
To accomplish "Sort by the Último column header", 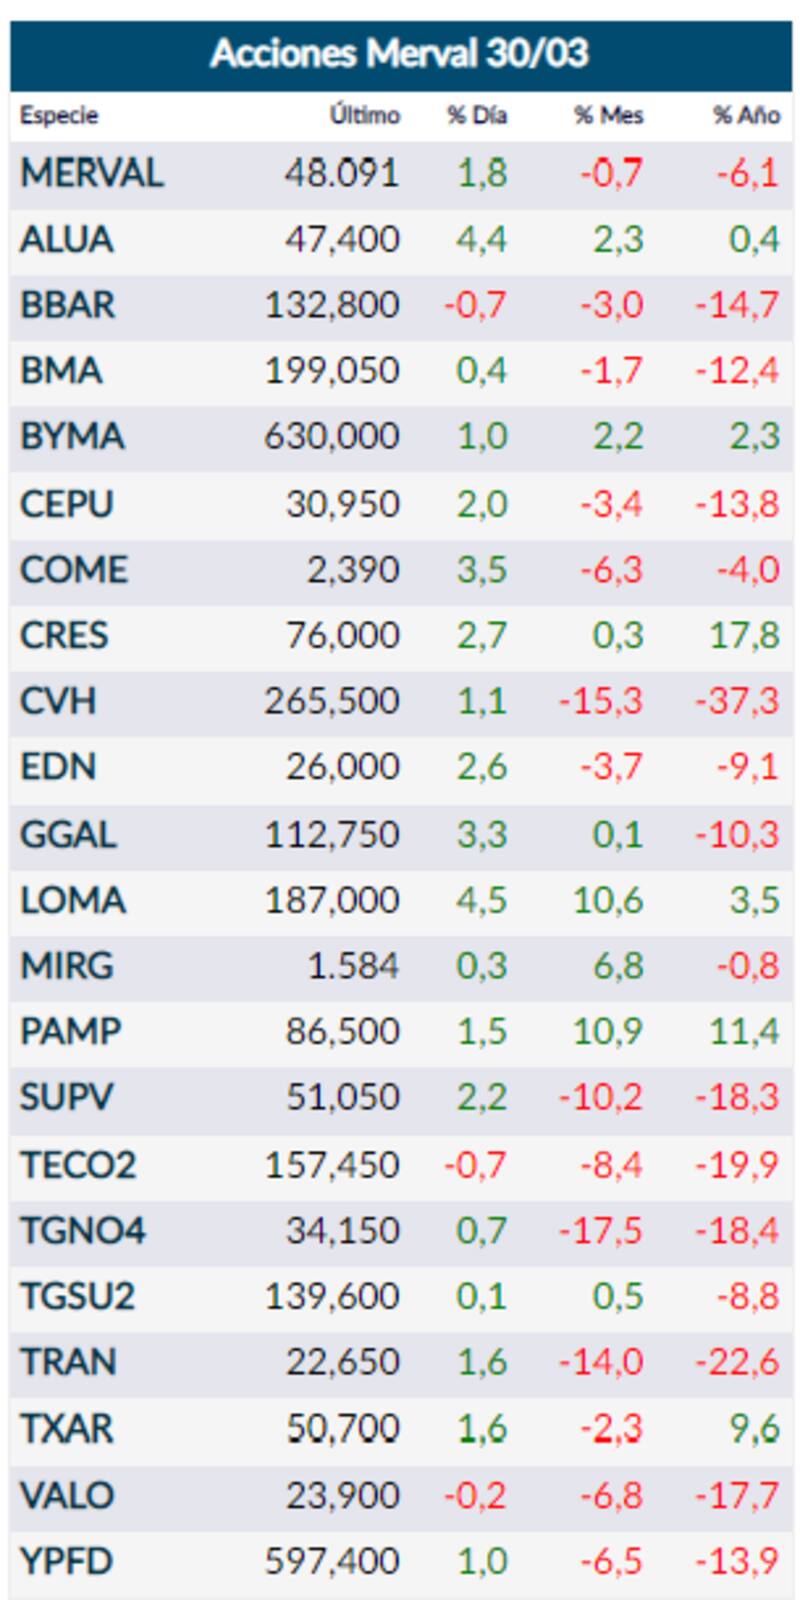I will [365, 116].
